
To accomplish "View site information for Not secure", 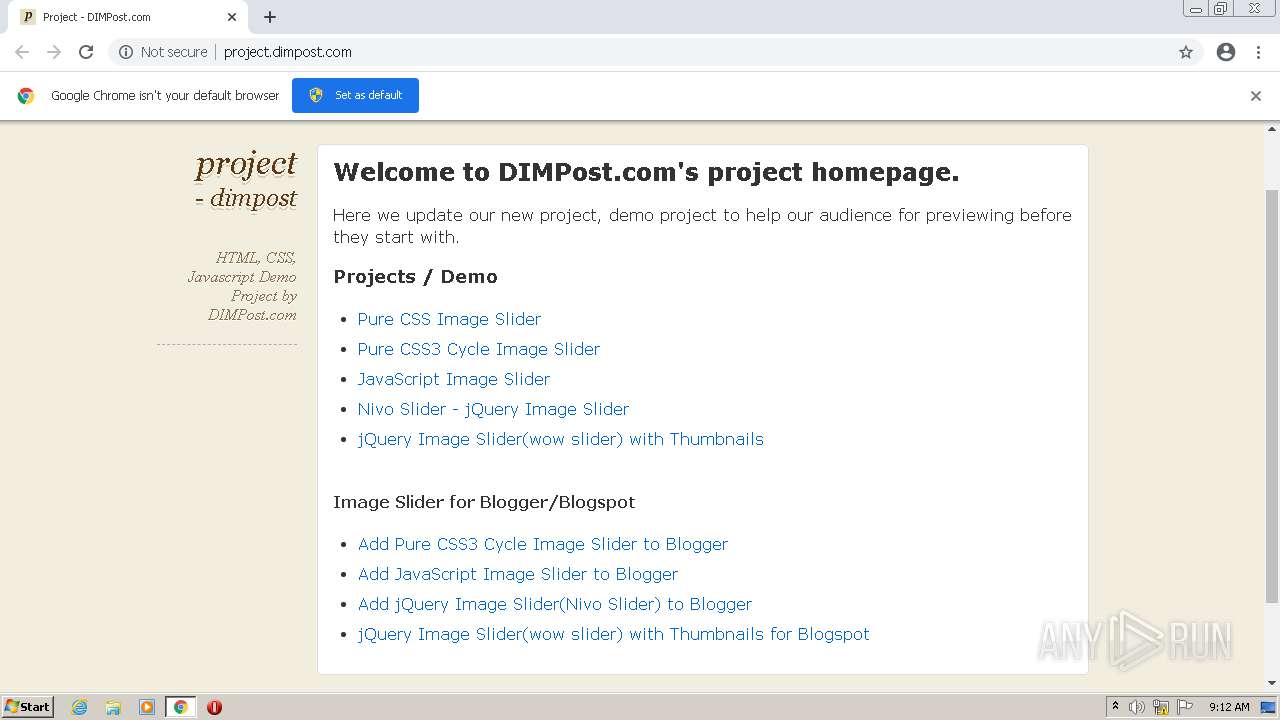I will pos(163,52).
